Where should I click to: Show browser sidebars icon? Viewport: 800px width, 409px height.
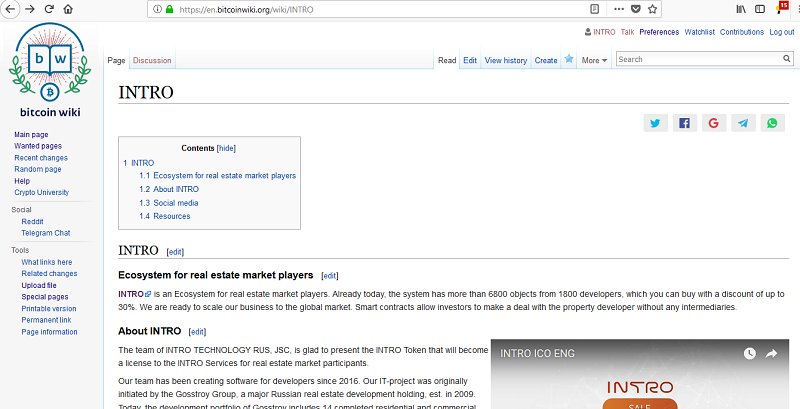760,9
